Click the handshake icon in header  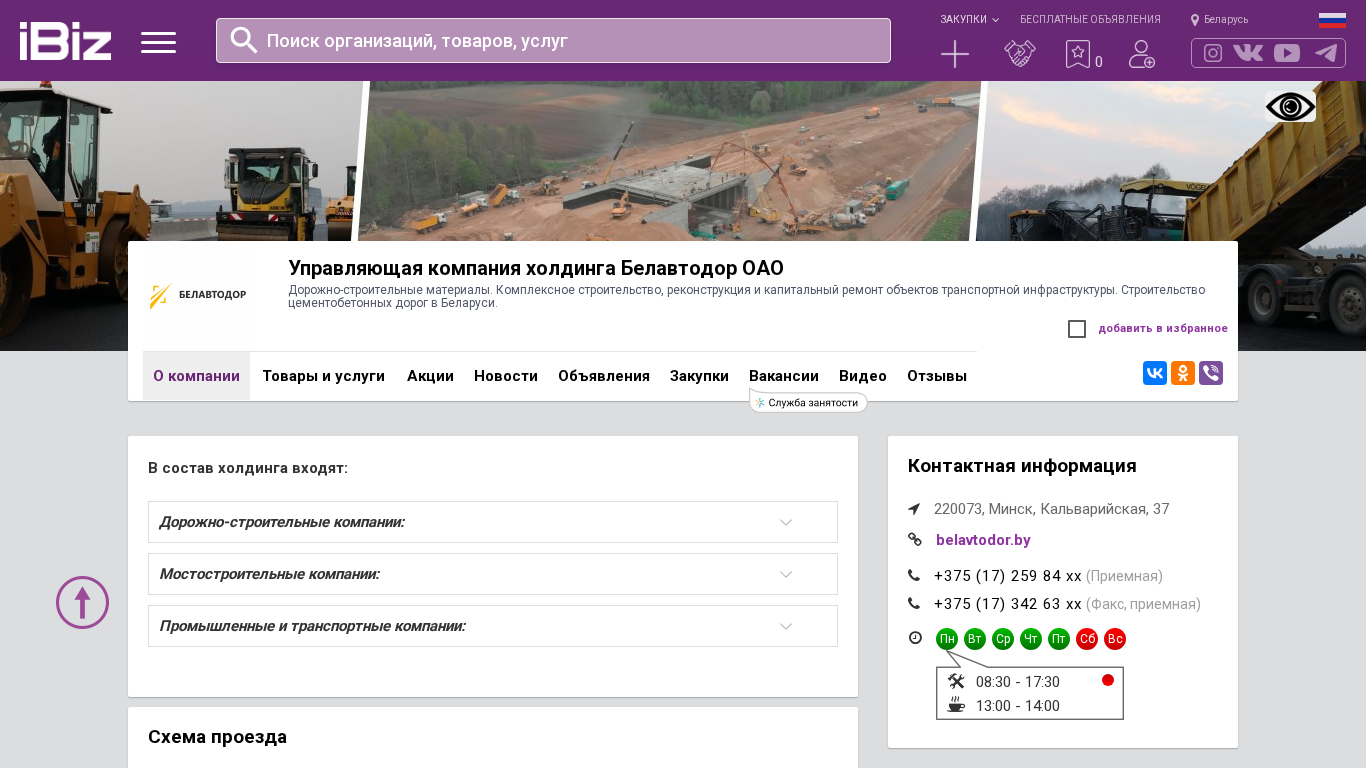pyautogui.click(x=1019, y=54)
